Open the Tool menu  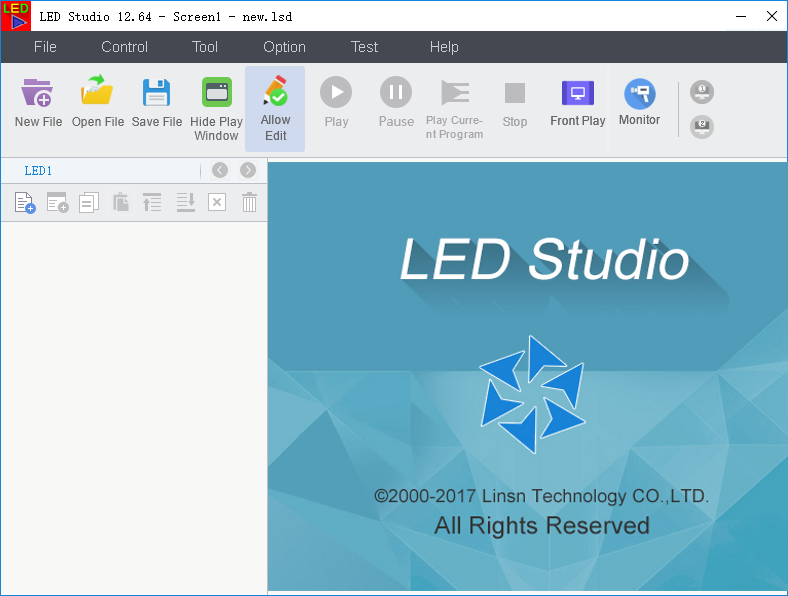205,47
